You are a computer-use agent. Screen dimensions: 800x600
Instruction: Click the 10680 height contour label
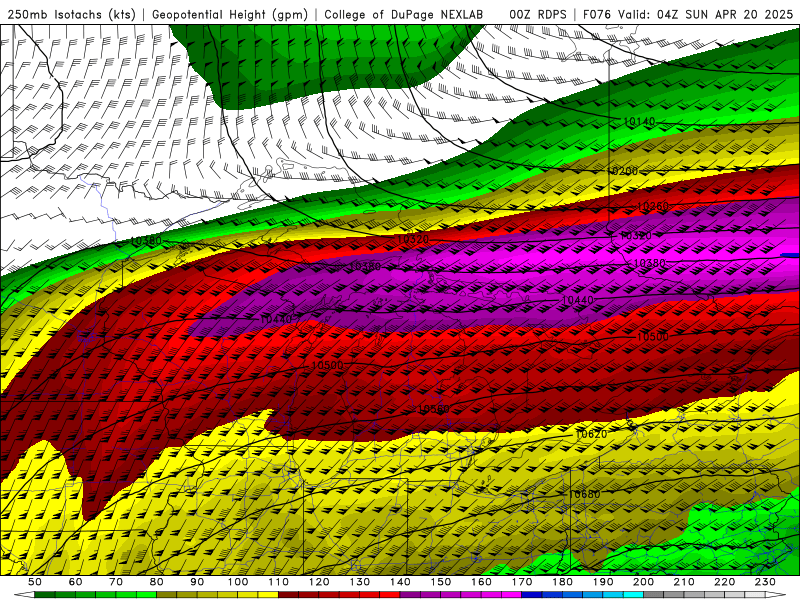(x=584, y=494)
